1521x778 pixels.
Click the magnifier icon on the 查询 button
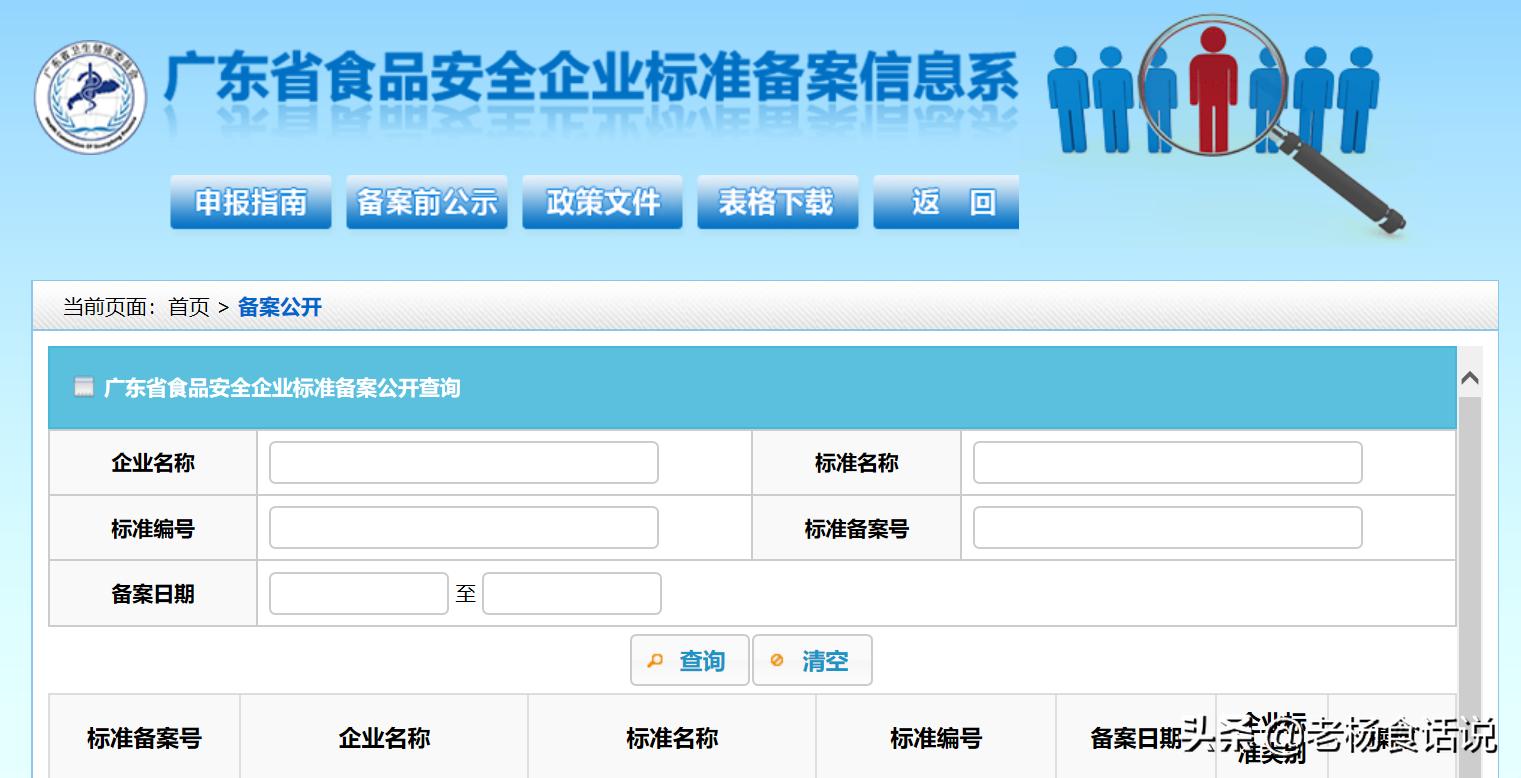coord(657,660)
